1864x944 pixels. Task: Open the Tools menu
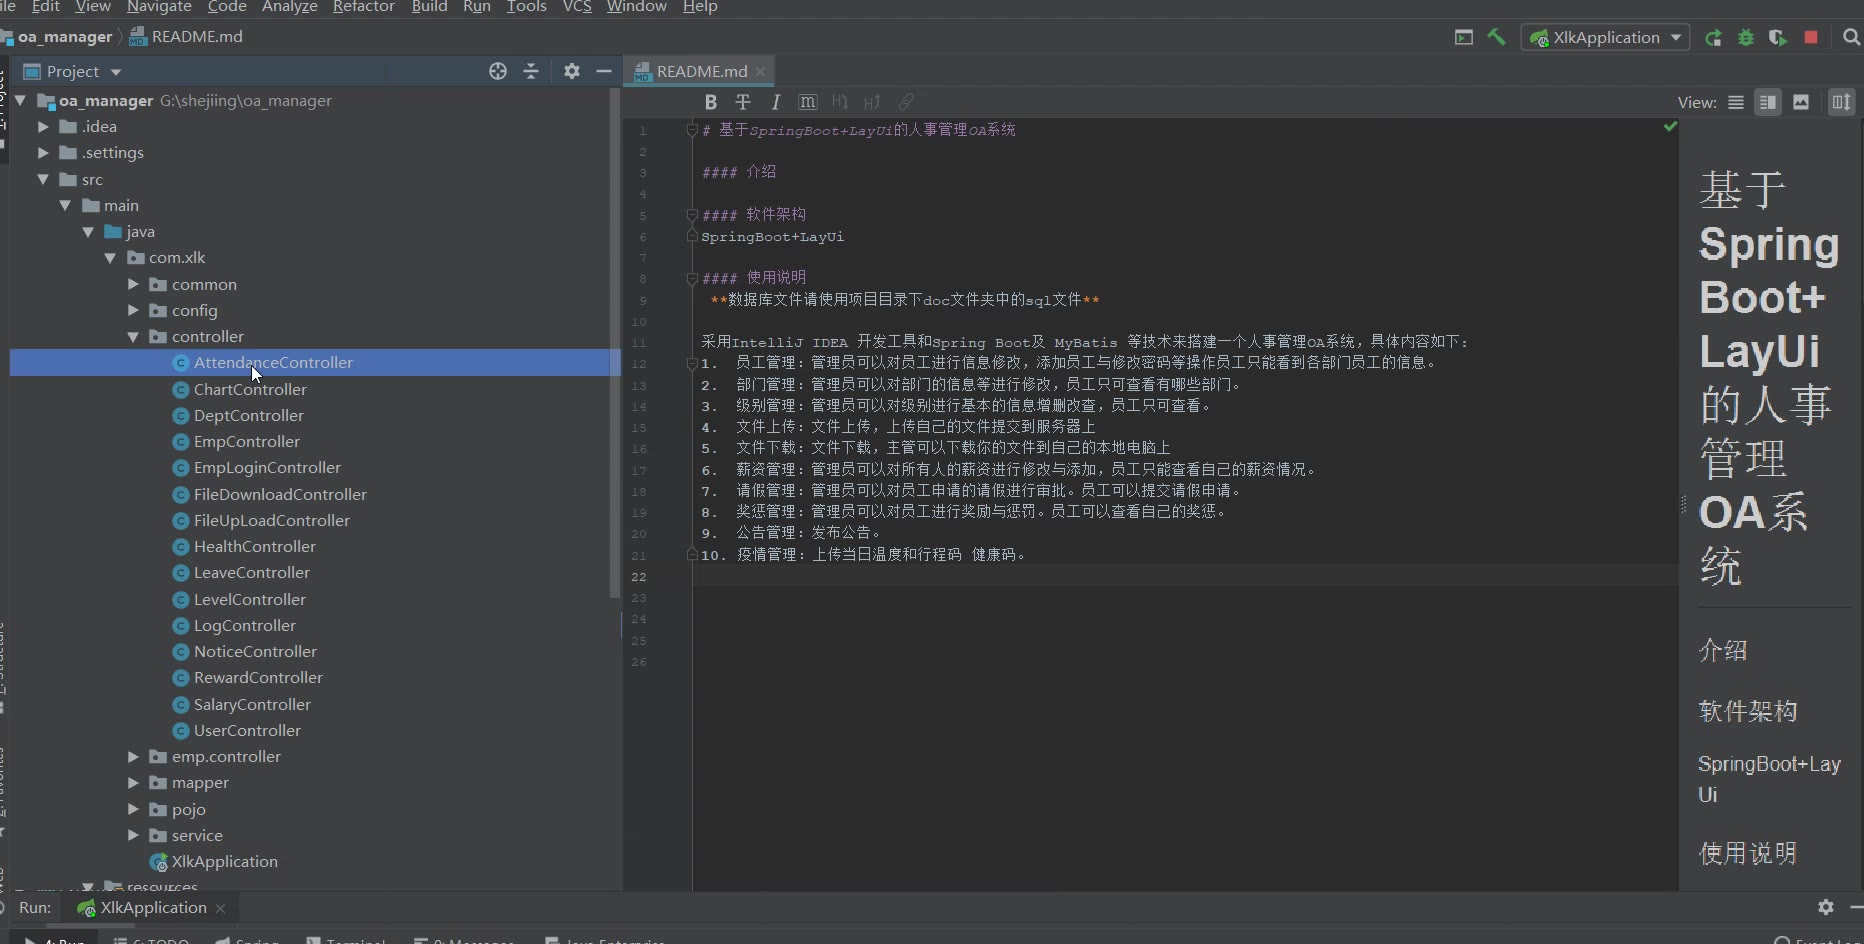527,7
